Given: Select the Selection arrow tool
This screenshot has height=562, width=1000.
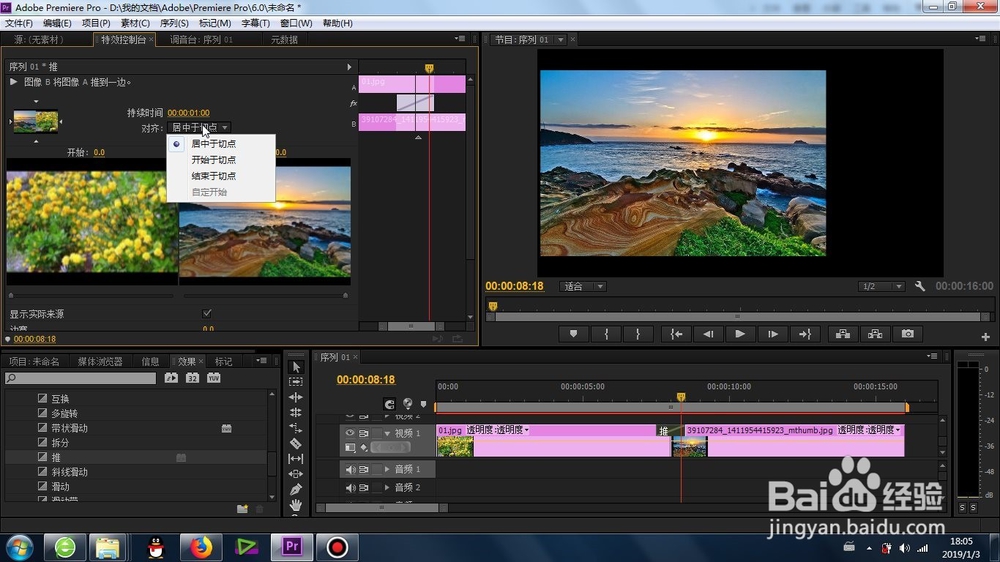Looking at the screenshot, I should click(296, 367).
